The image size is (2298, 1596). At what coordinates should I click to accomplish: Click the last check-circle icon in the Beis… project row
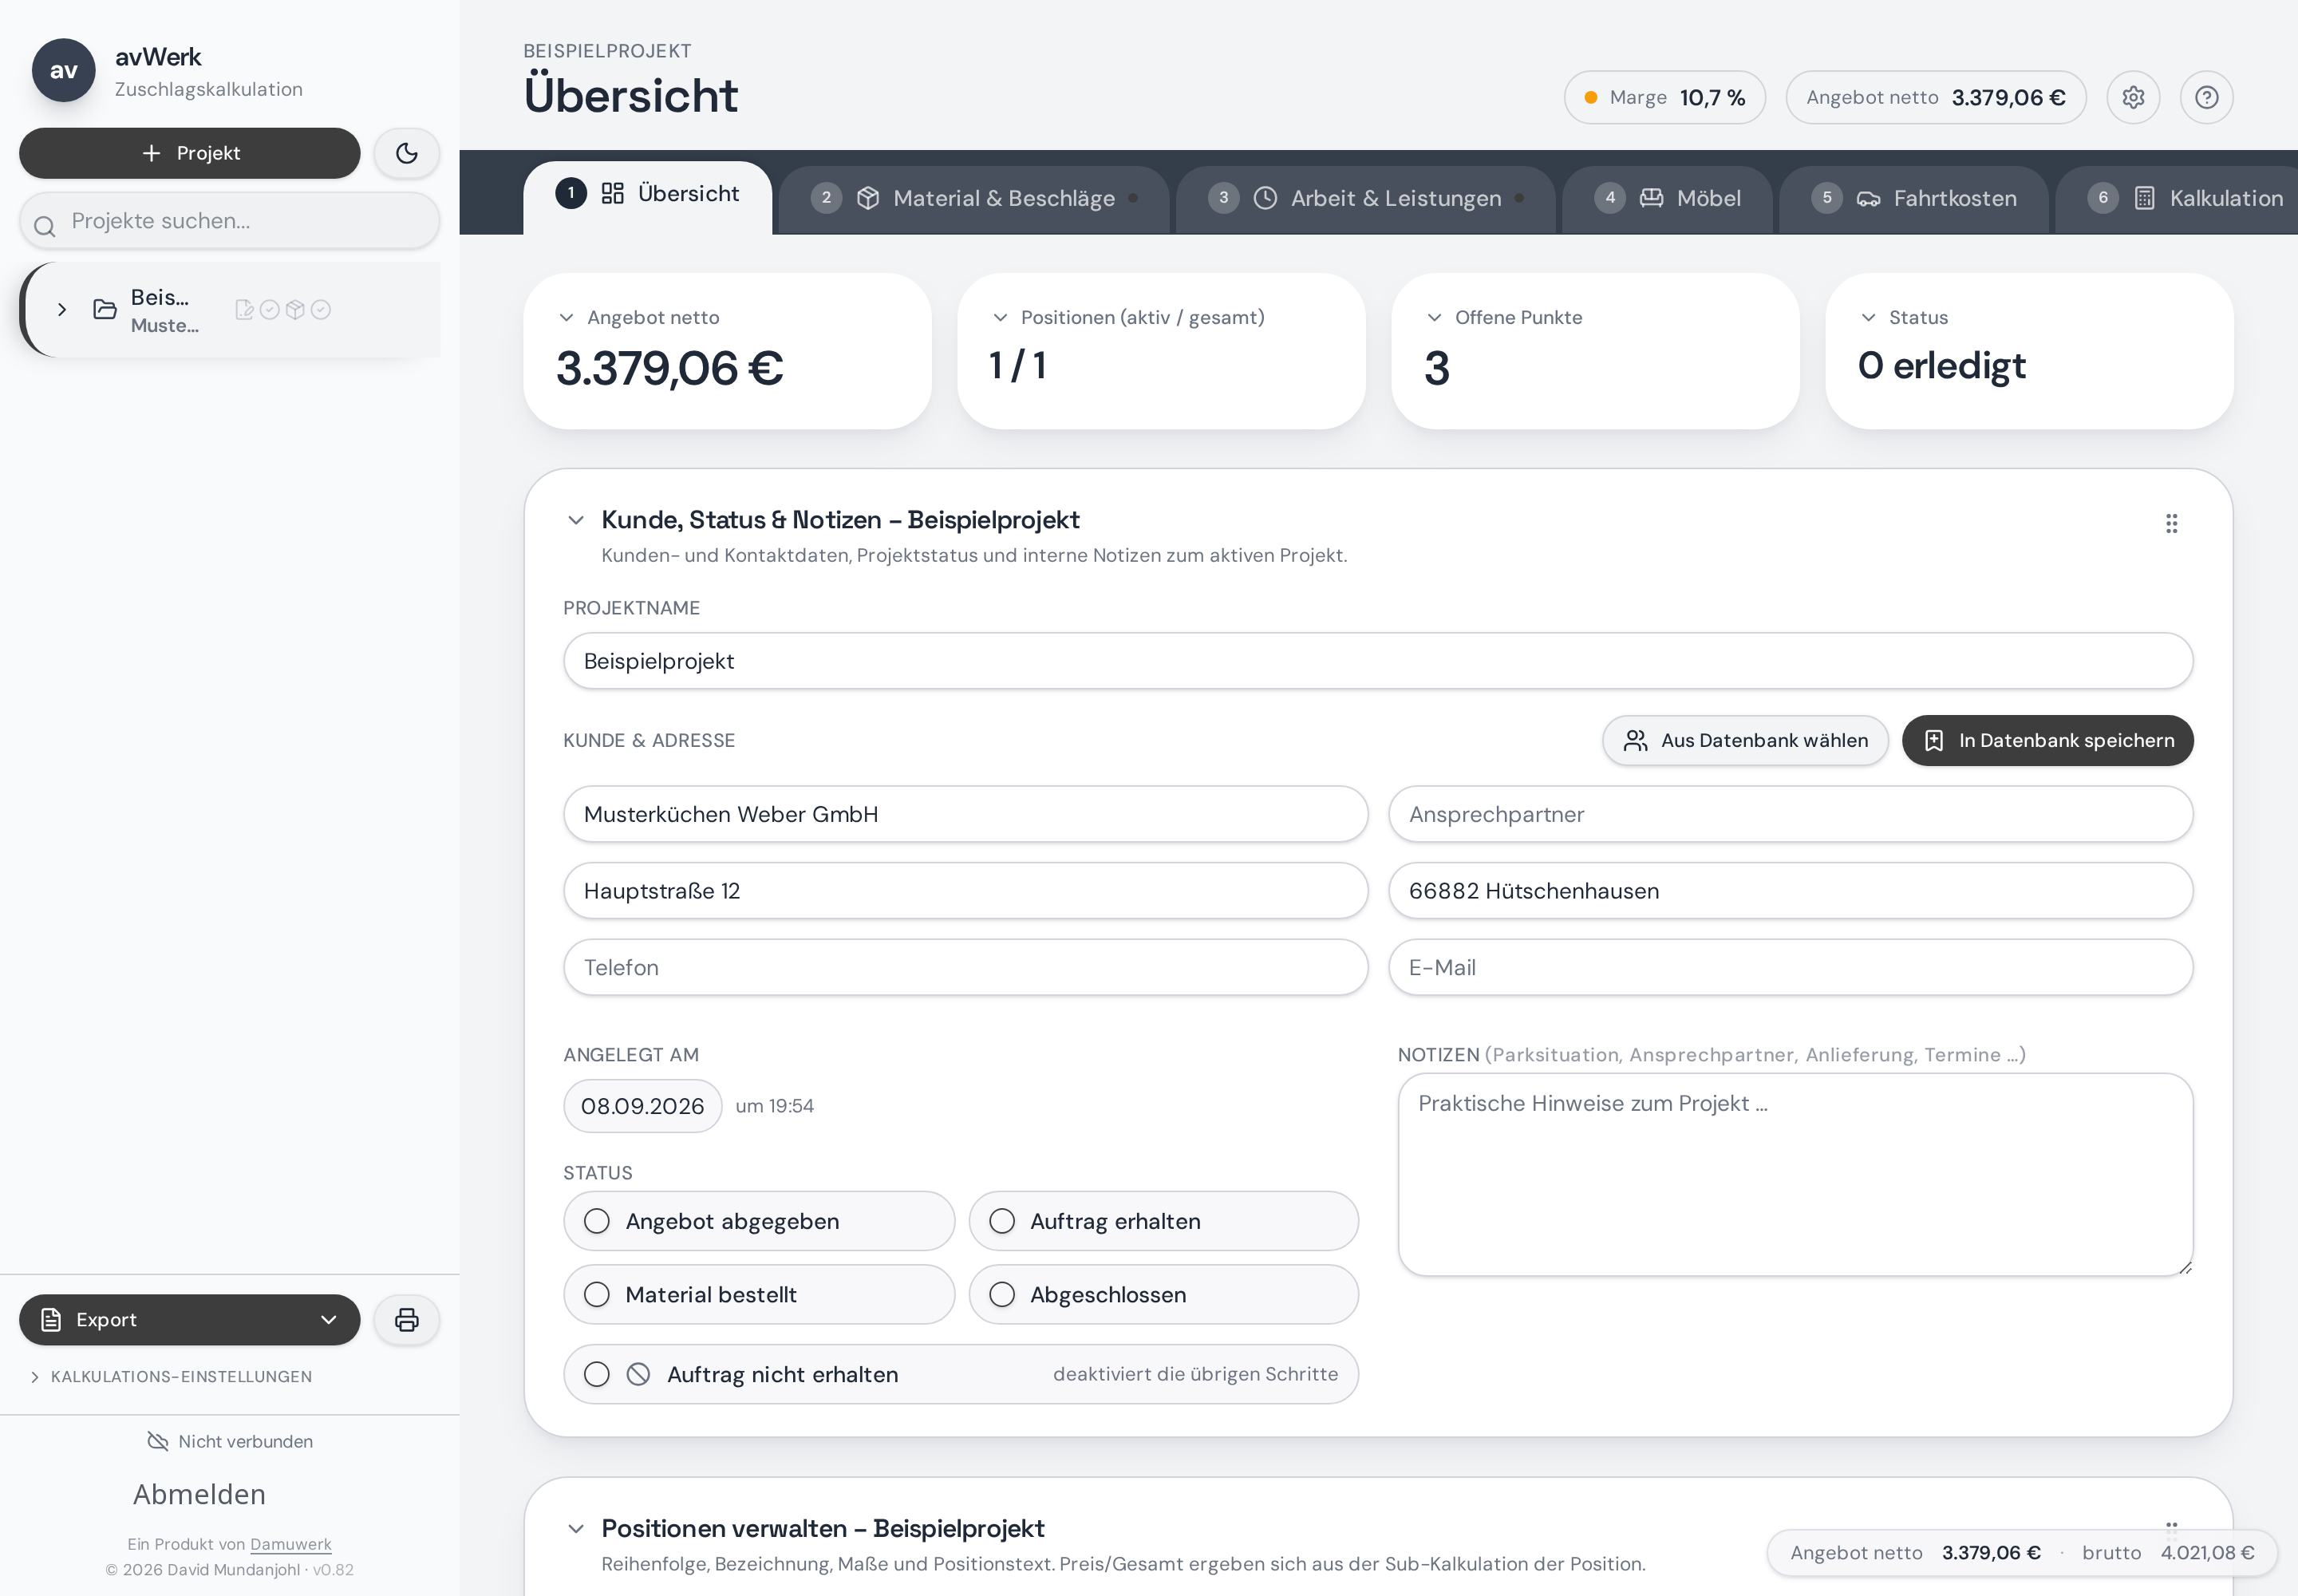[x=321, y=309]
